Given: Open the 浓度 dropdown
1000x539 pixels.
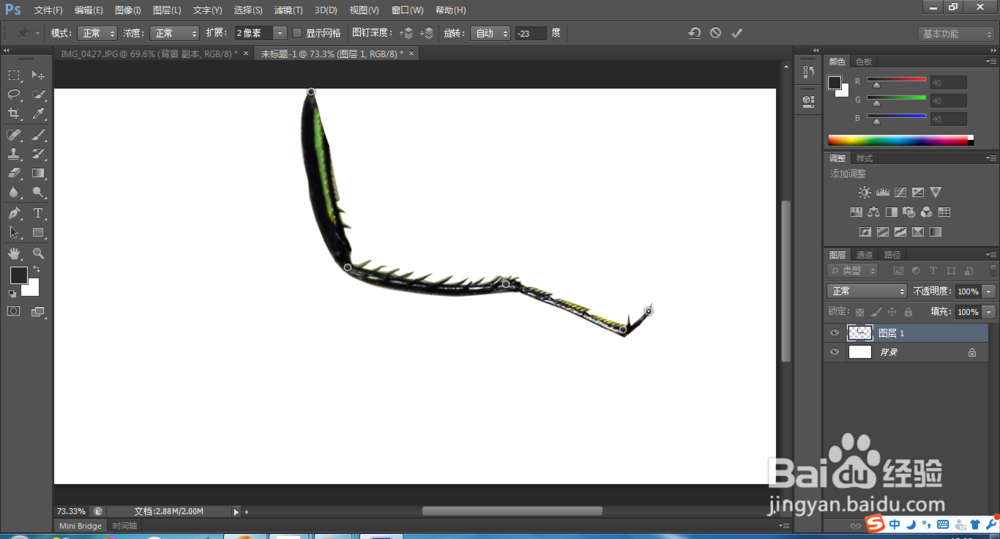Looking at the screenshot, I should [175, 33].
